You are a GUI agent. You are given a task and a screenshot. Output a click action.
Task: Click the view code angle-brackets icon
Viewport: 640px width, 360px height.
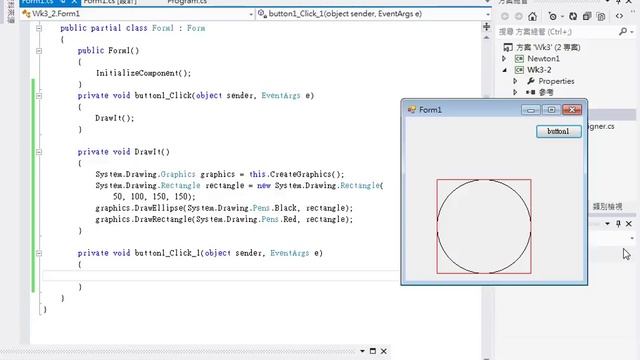619,16
